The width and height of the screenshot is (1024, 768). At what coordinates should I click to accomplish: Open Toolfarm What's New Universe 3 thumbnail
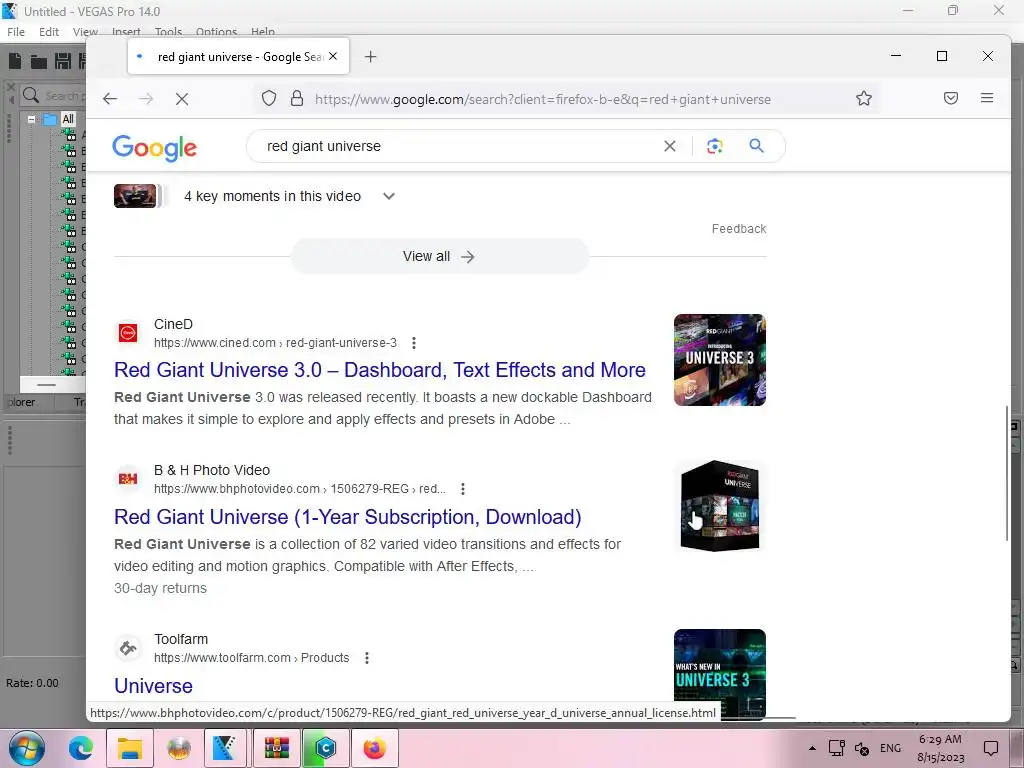coord(720,674)
